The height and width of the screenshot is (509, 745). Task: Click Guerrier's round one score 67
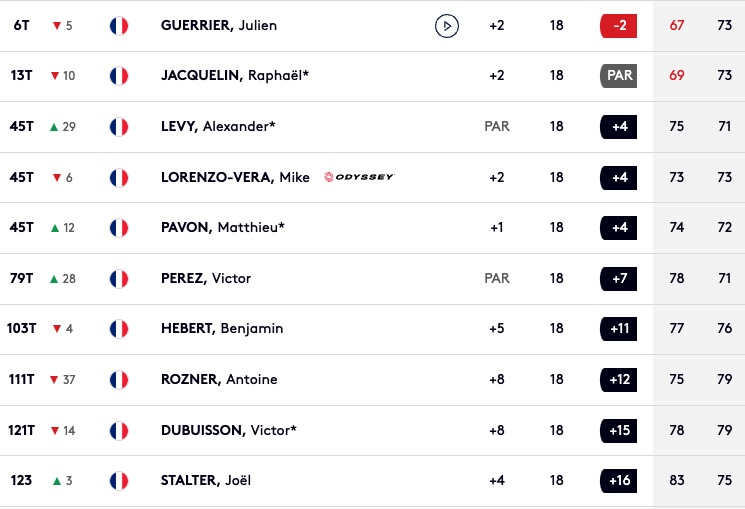click(677, 25)
